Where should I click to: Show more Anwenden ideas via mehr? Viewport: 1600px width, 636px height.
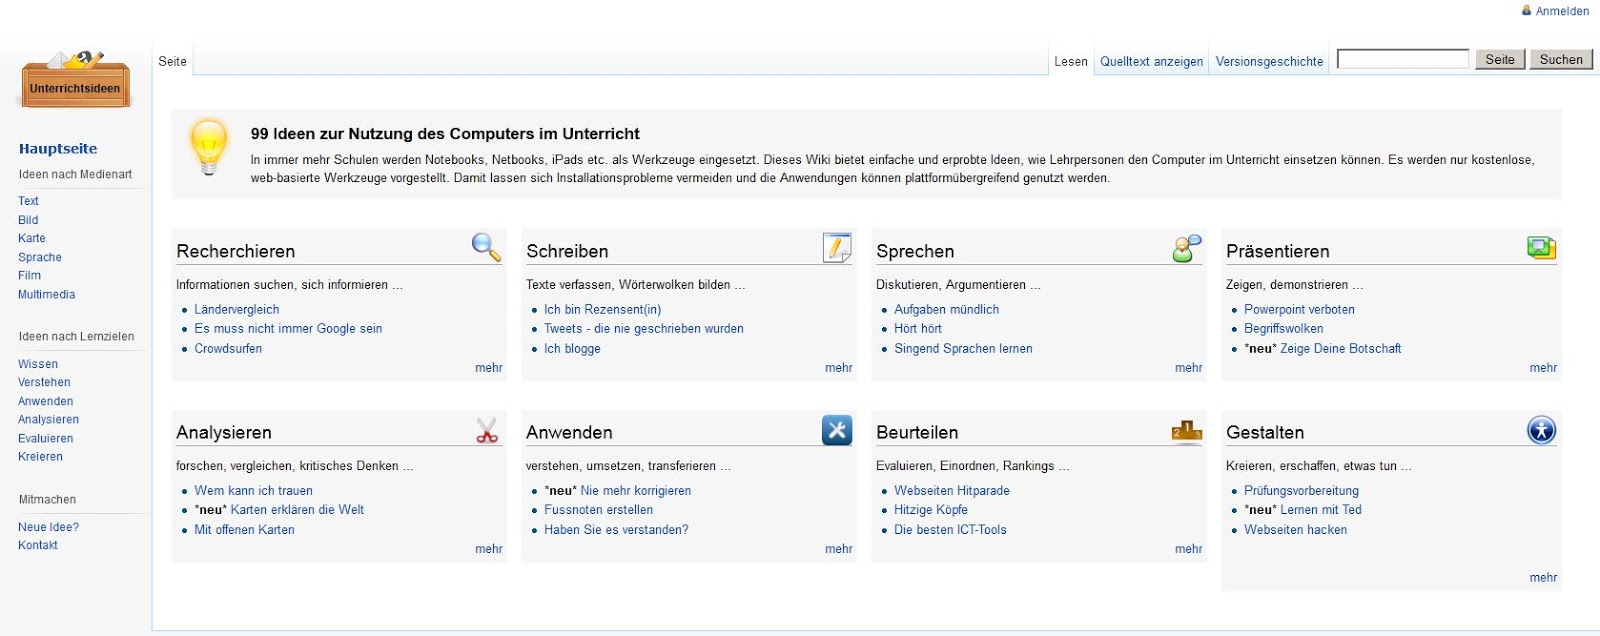838,549
